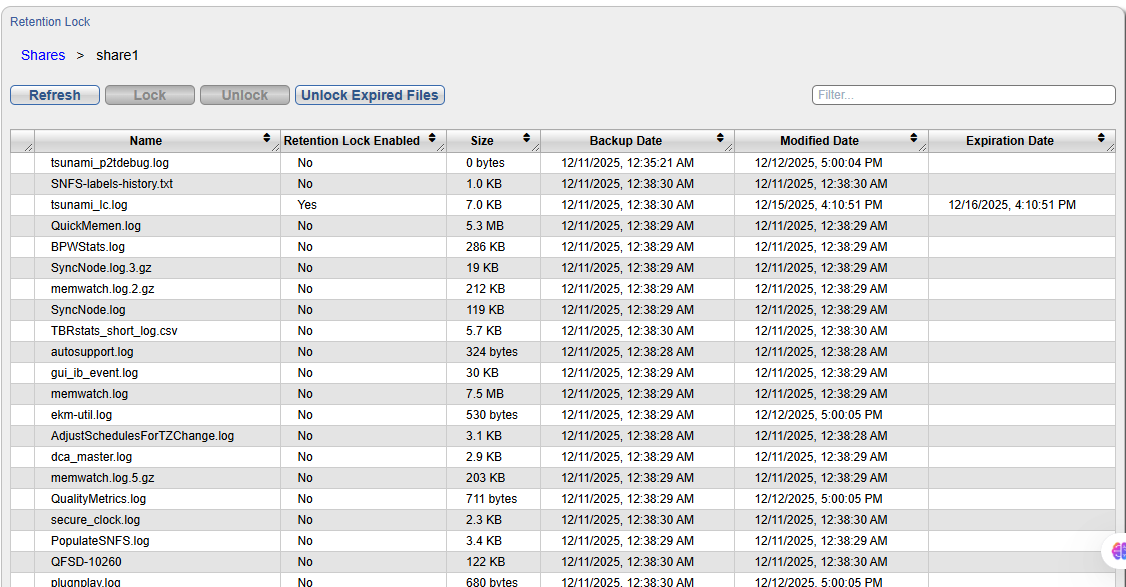Screen dimensions: 1126x587
Task: Open the colorful brain assistant icon
Action: click(1117, 551)
